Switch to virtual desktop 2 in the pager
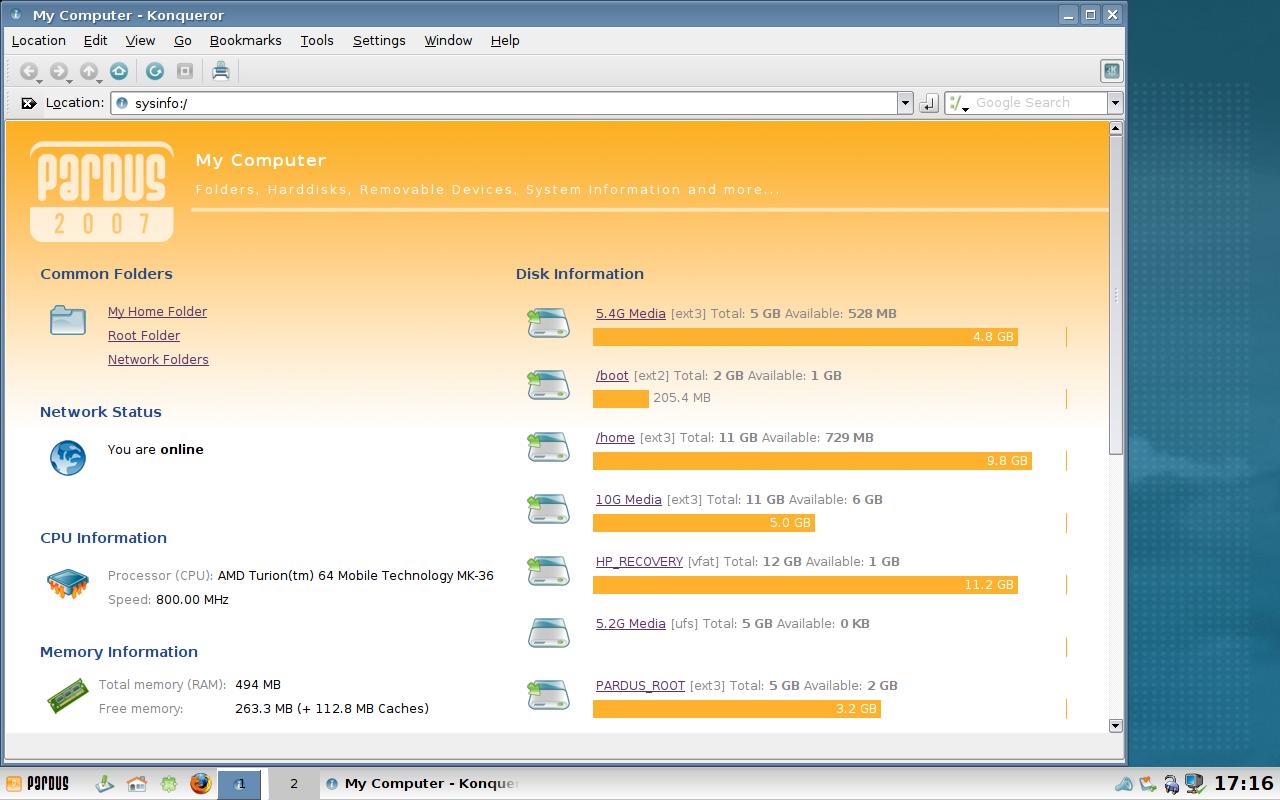1280x800 pixels. pos(293,784)
